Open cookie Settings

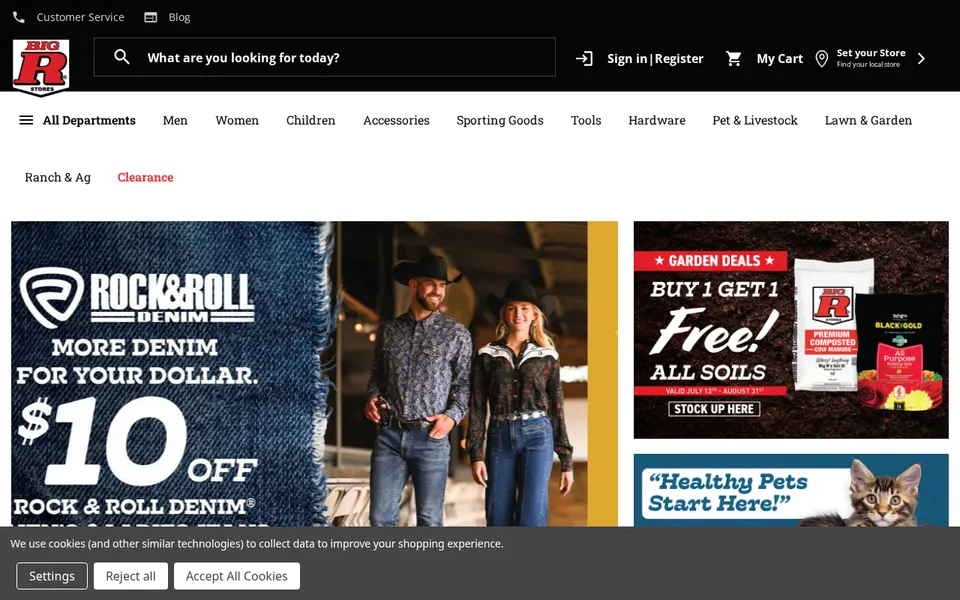coord(52,576)
